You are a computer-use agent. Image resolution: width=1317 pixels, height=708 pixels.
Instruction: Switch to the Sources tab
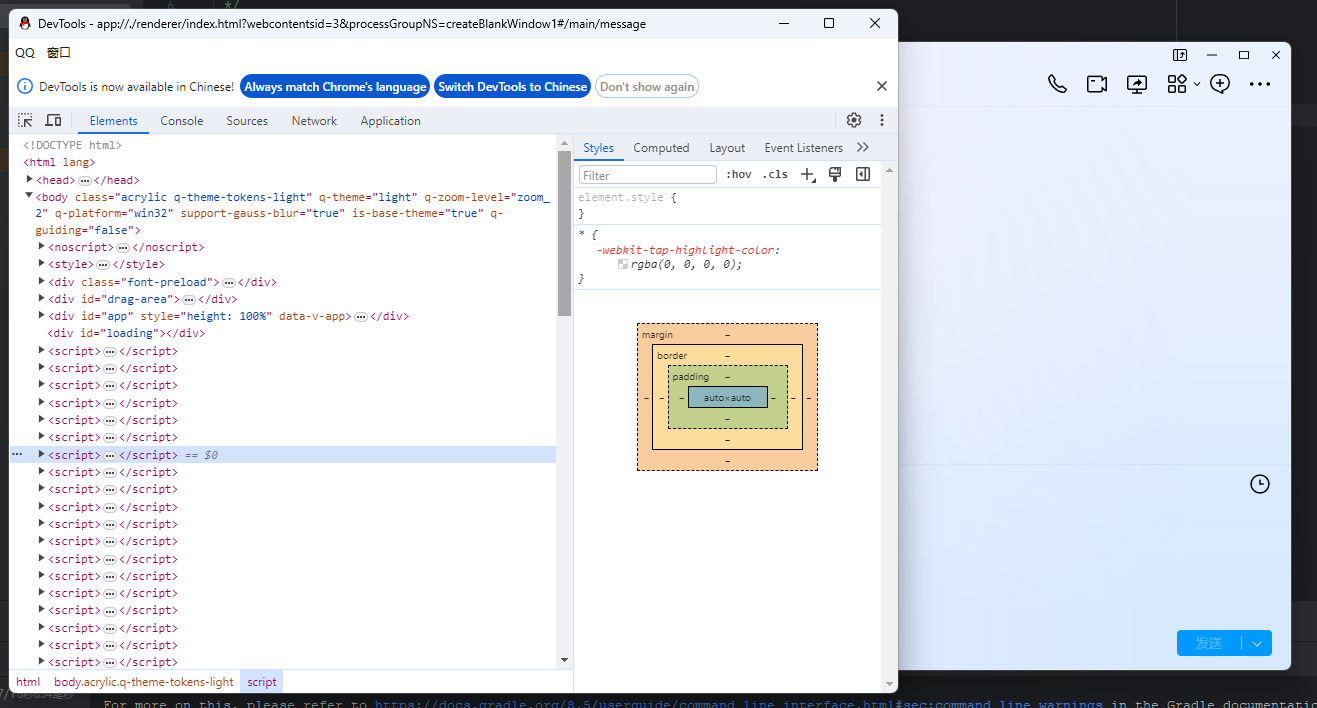[x=247, y=120]
